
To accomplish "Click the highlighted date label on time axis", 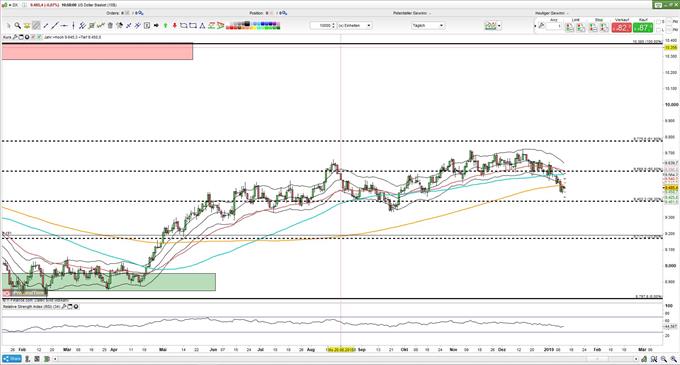I will [341, 349].
